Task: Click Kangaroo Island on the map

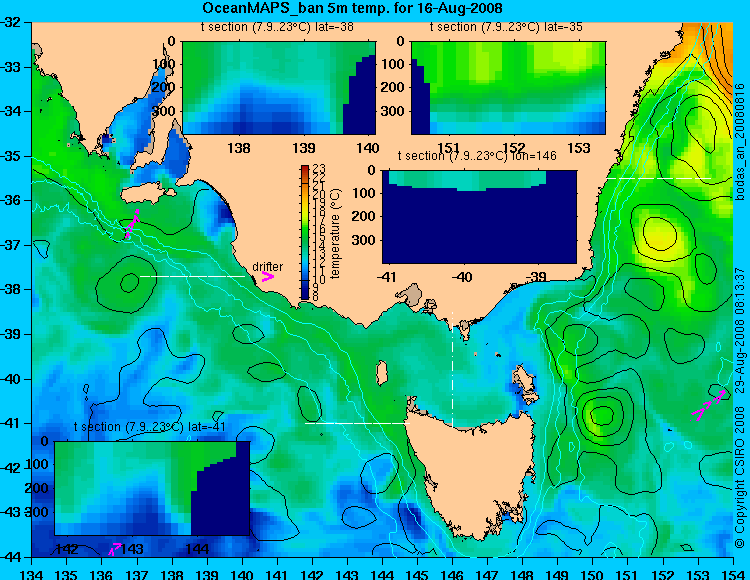Action: pyautogui.click(x=146, y=194)
